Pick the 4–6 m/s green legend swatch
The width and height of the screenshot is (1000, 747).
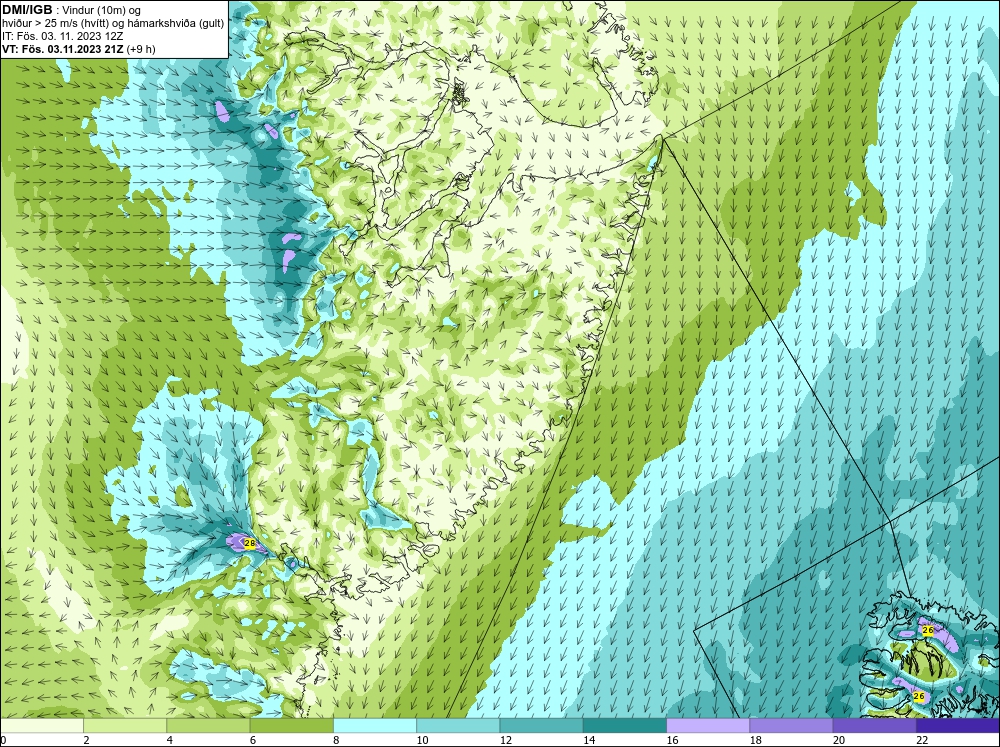point(208,725)
